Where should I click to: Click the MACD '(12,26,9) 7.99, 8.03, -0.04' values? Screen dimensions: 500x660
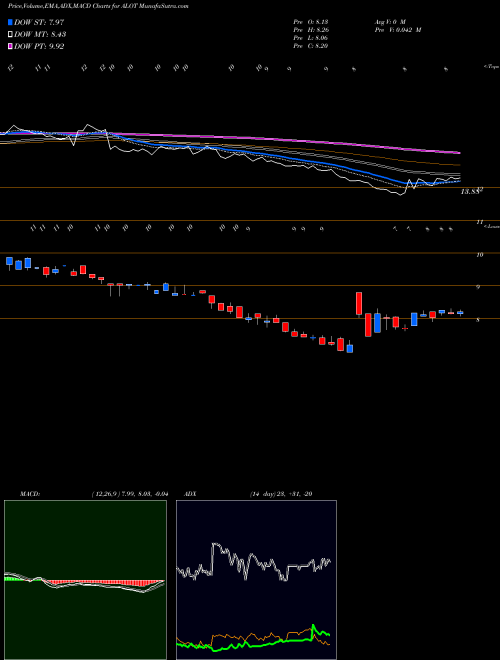click(x=130, y=494)
